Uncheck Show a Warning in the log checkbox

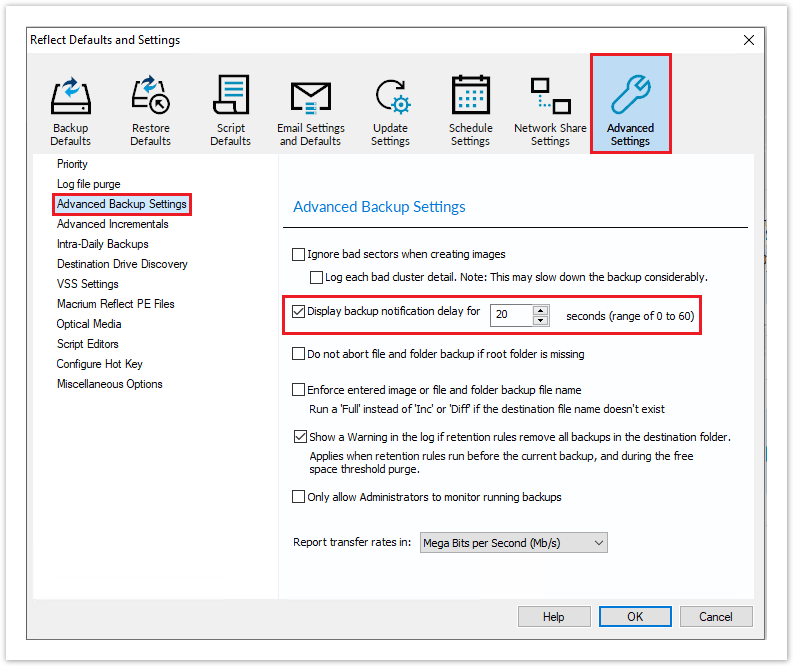[x=300, y=436]
